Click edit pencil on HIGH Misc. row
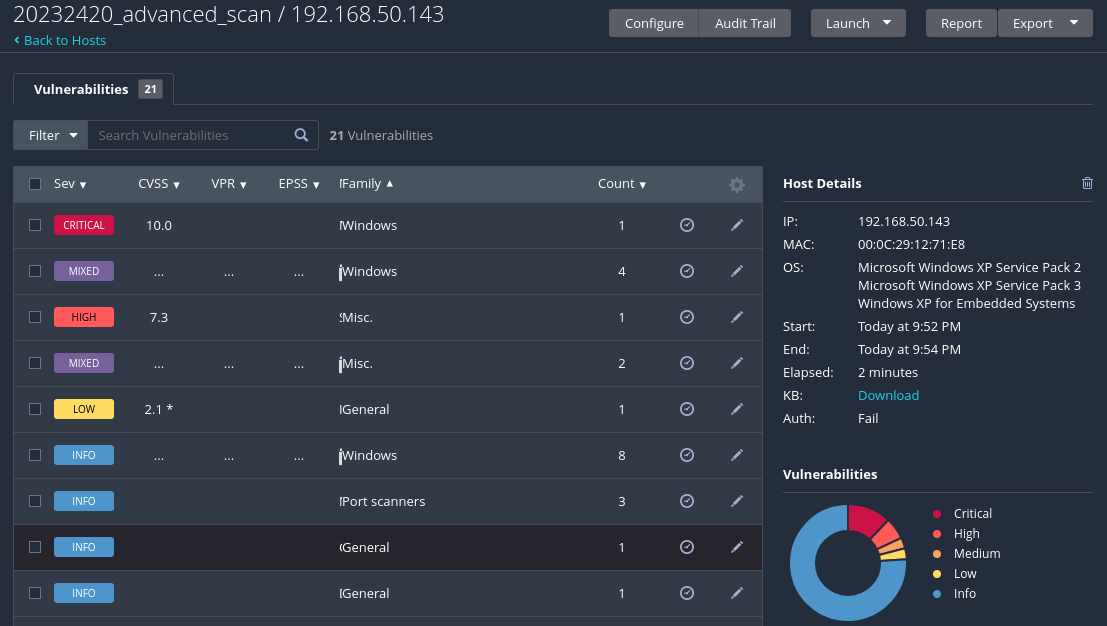 click(736, 317)
